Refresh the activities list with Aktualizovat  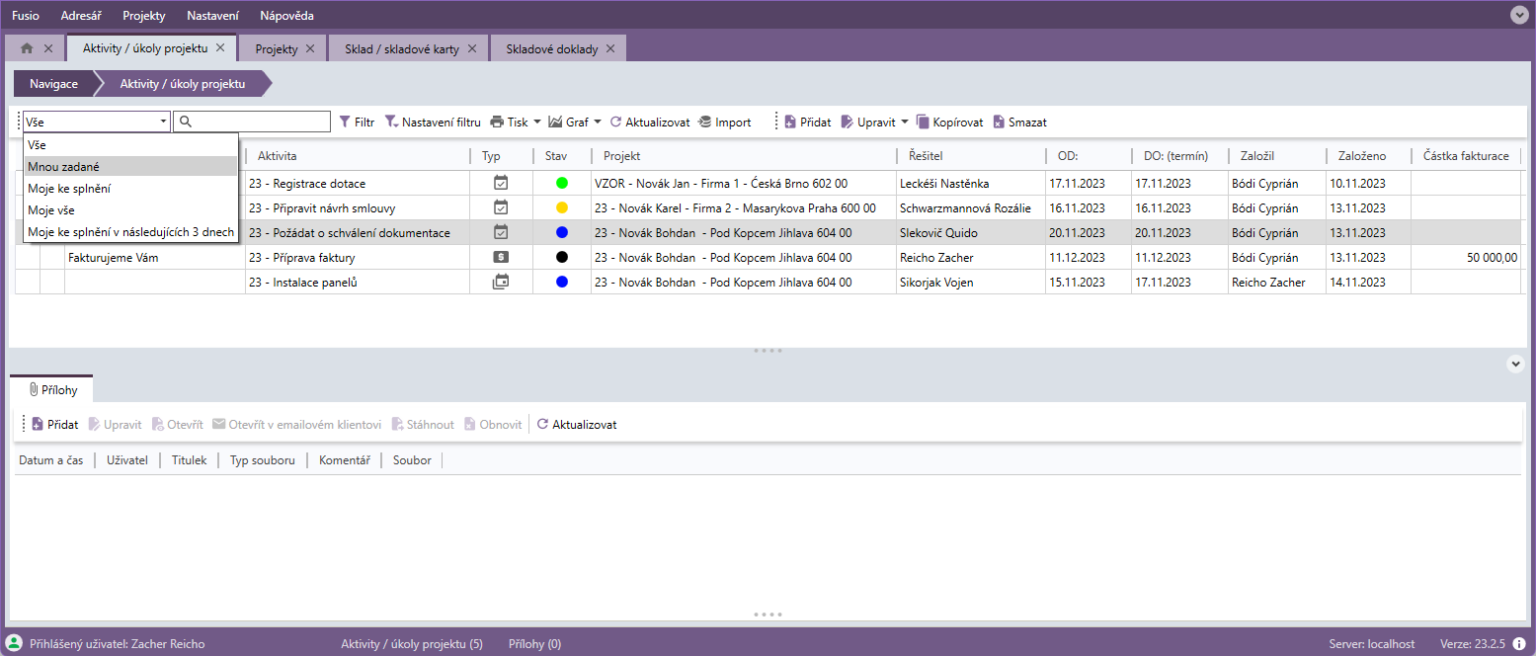point(650,122)
